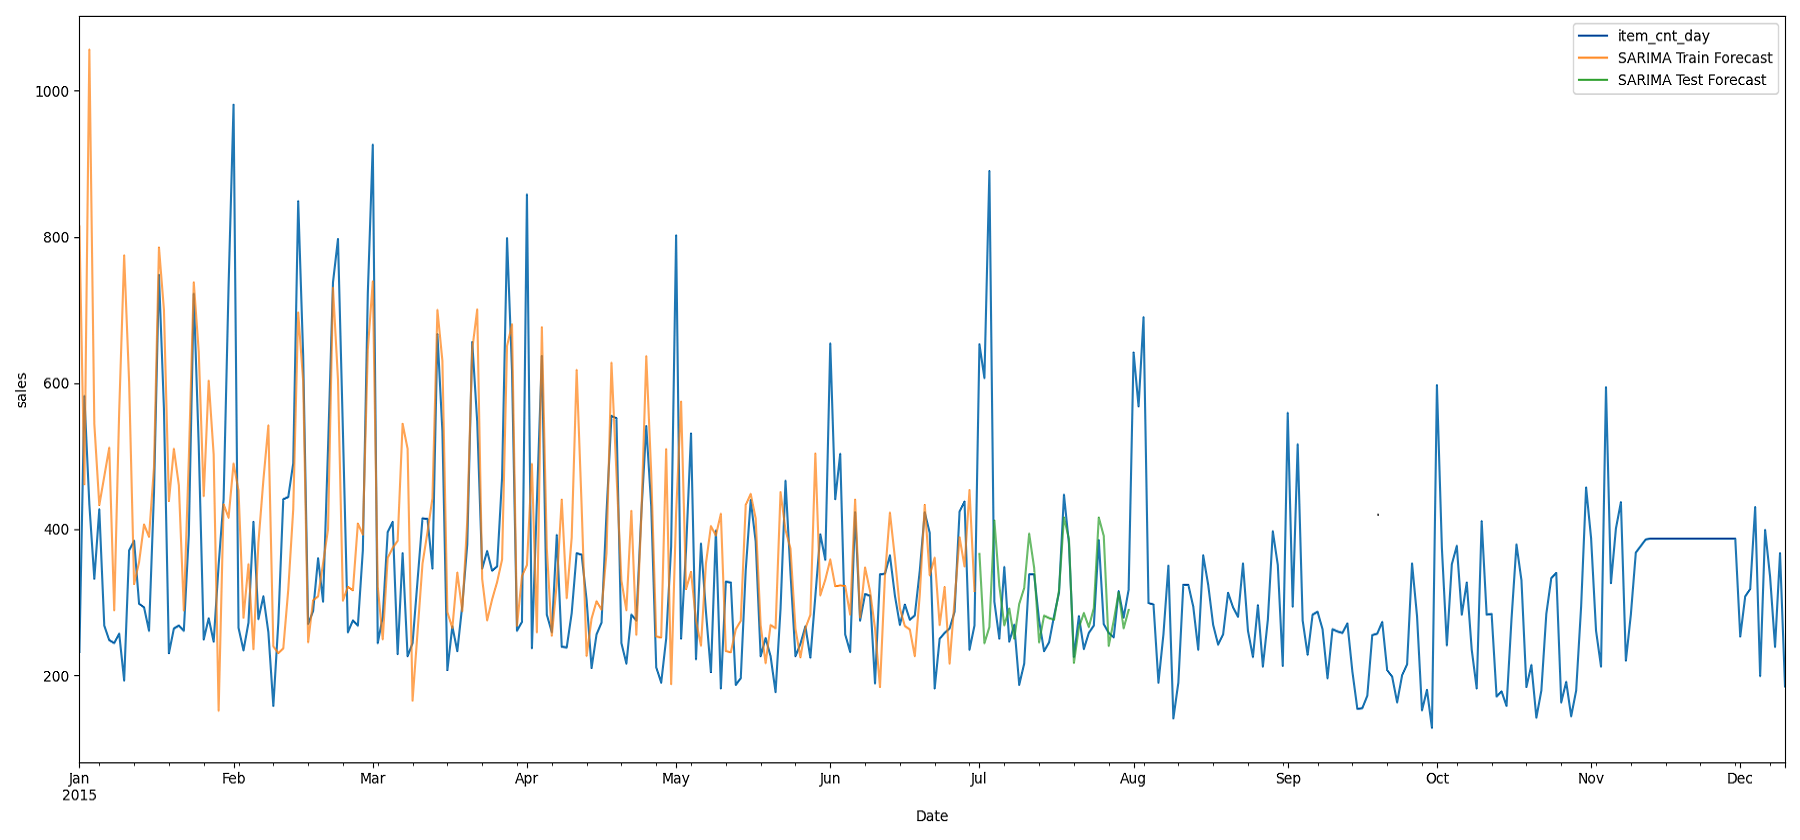The height and width of the screenshot is (840, 1800).
Task: Click the Dec x-axis tick label
Action: point(1740,779)
